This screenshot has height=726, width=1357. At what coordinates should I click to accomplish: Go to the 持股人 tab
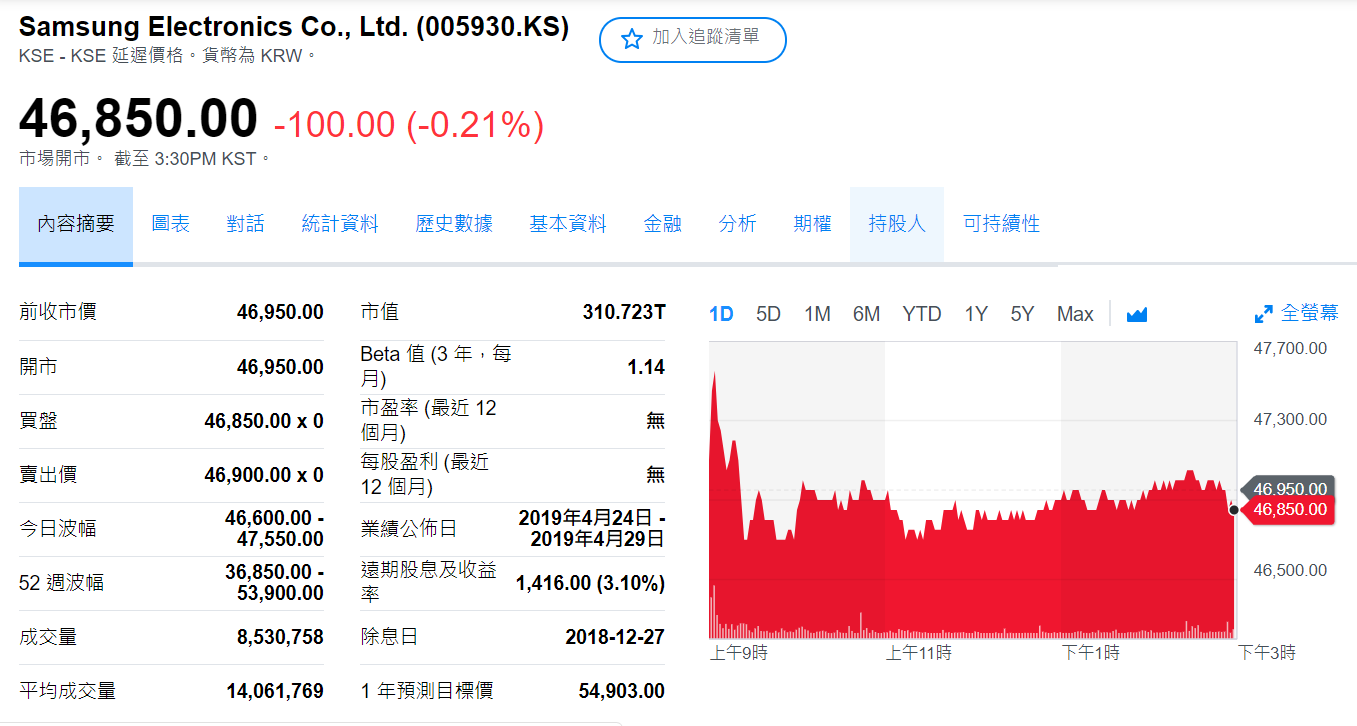click(897, 224)
